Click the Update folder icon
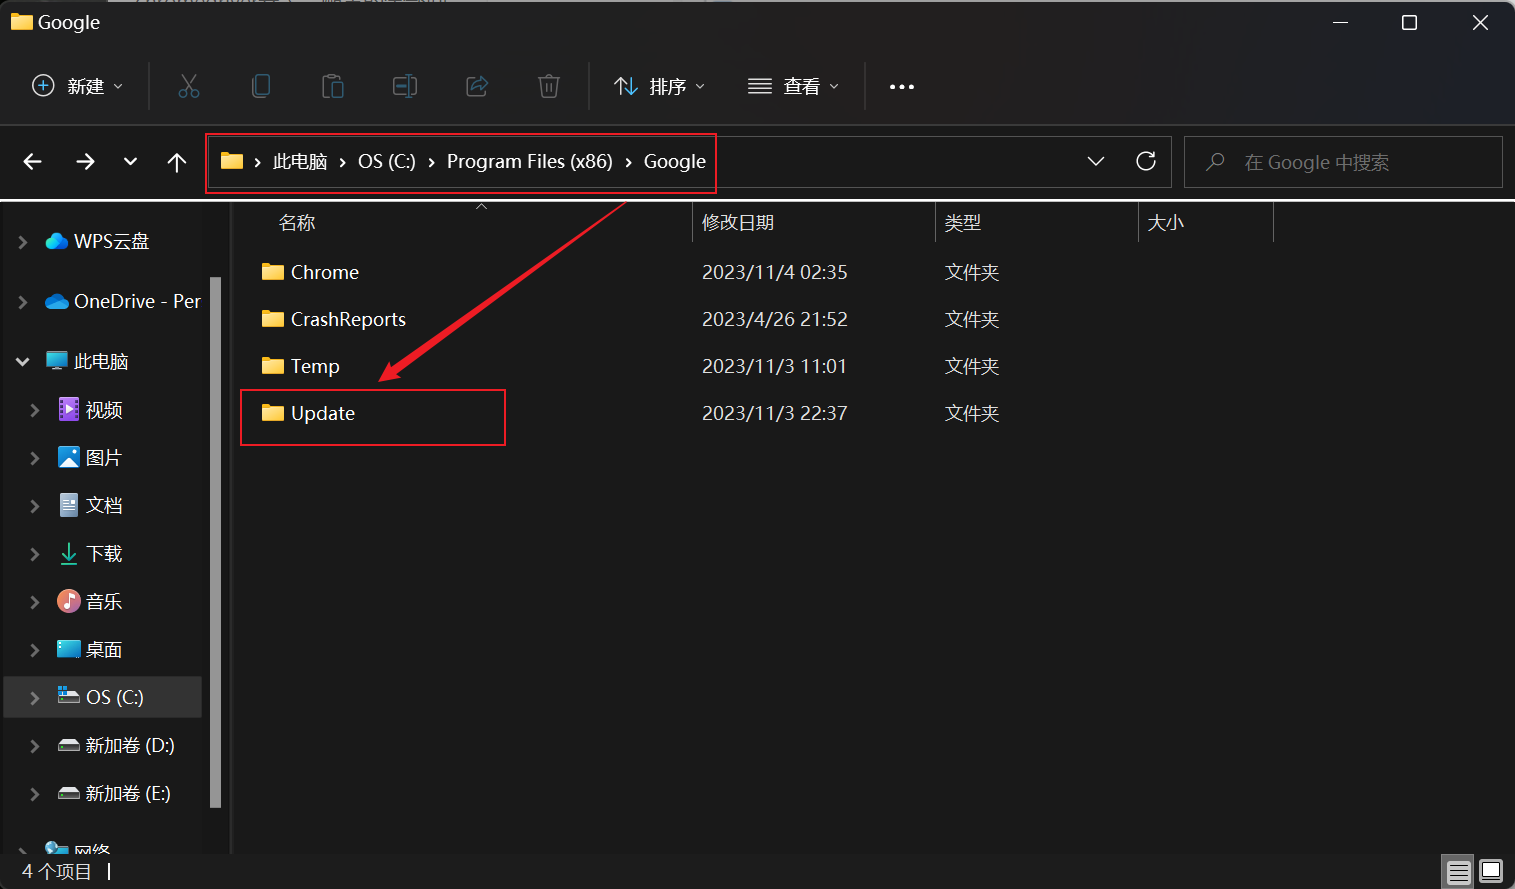The width and height of the screenshot is (1515, 889). (273, 413)
